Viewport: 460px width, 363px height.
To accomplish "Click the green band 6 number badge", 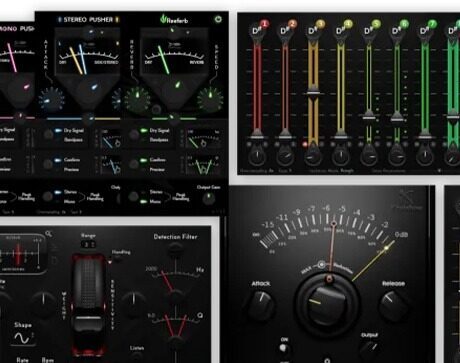I will (404, 24).
